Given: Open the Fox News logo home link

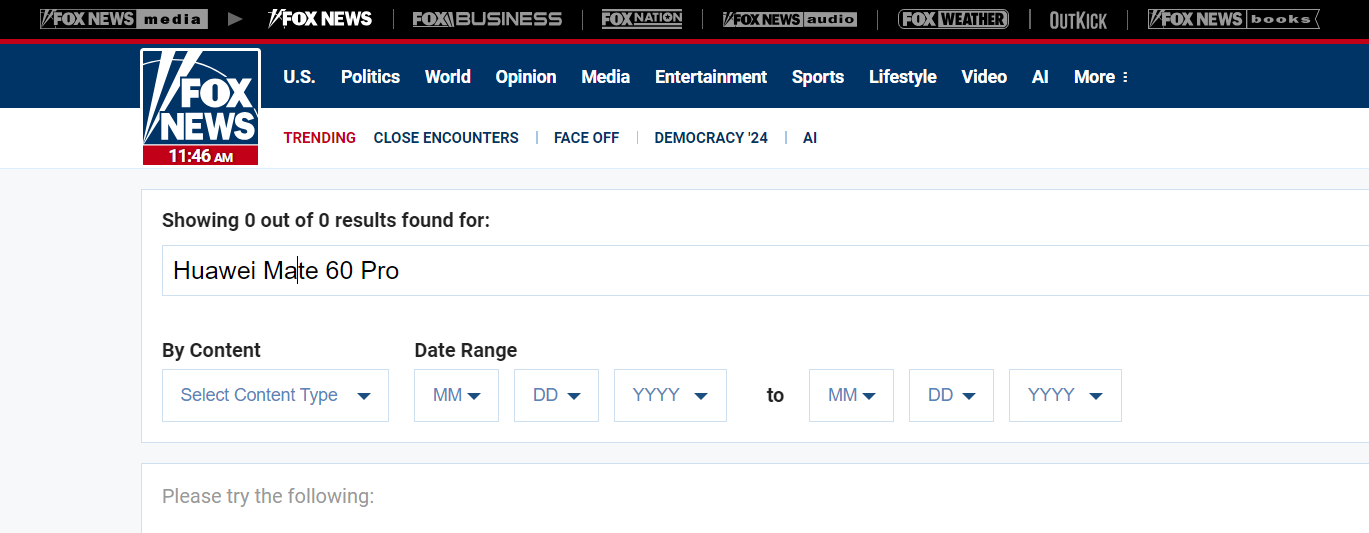Looking at the screenshot, I should (200, 106).
